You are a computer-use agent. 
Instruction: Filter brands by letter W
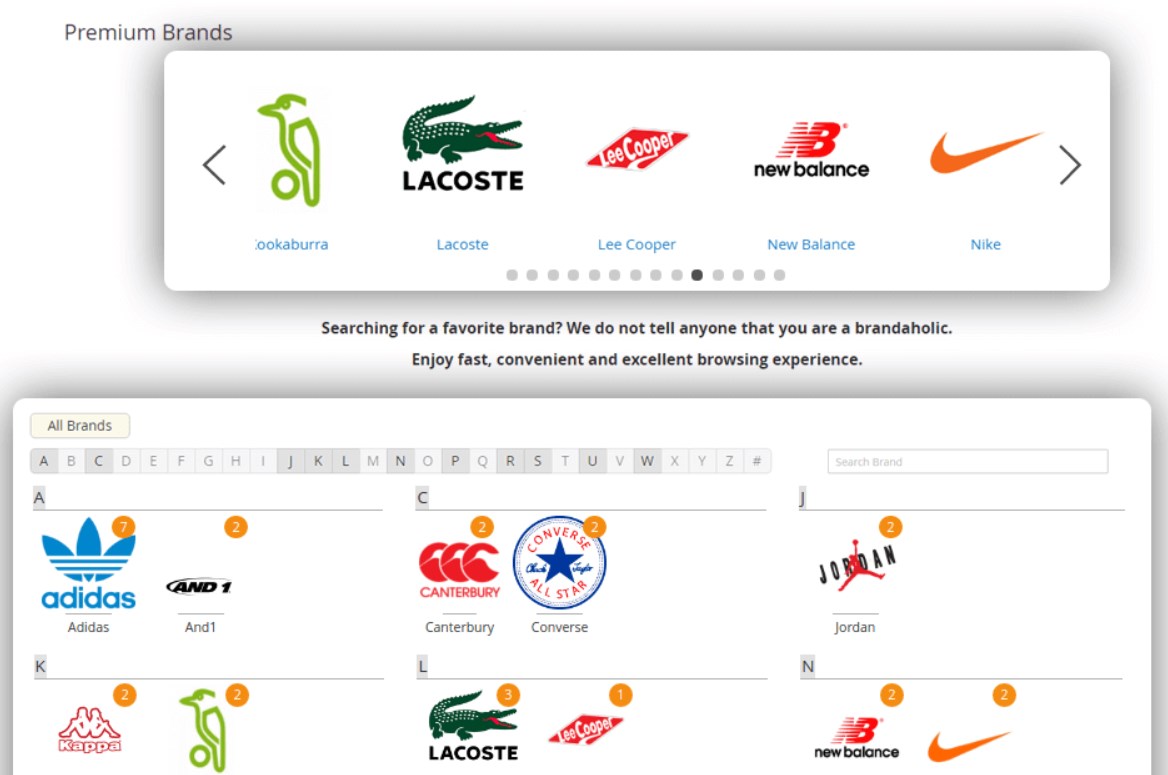point(647,461)
